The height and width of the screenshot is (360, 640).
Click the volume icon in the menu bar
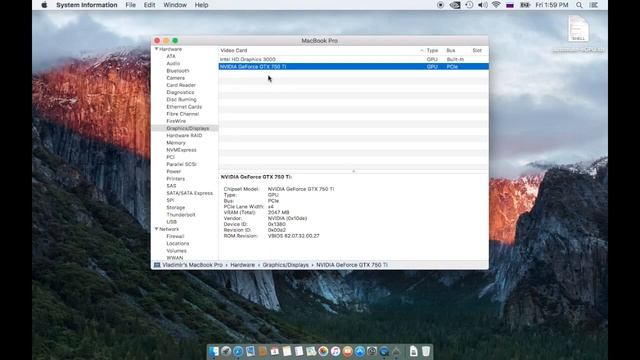click(482, 5)
